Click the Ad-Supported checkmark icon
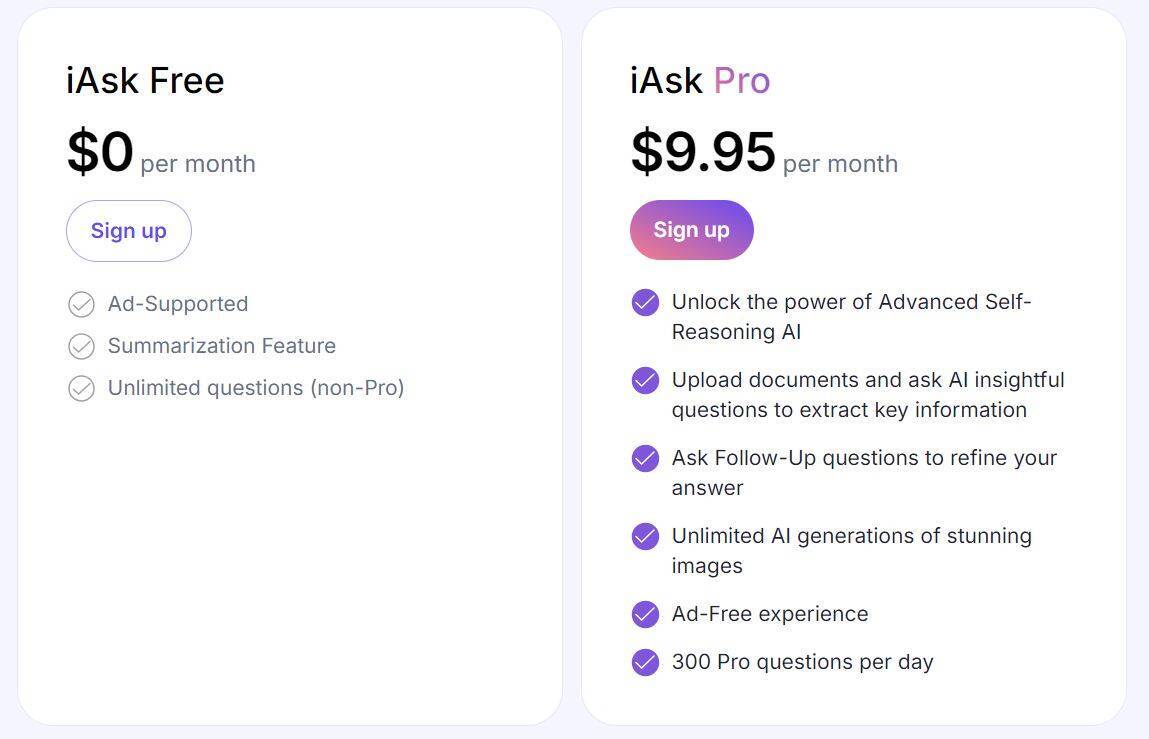 pyautogui.click(x=81, y=304)
